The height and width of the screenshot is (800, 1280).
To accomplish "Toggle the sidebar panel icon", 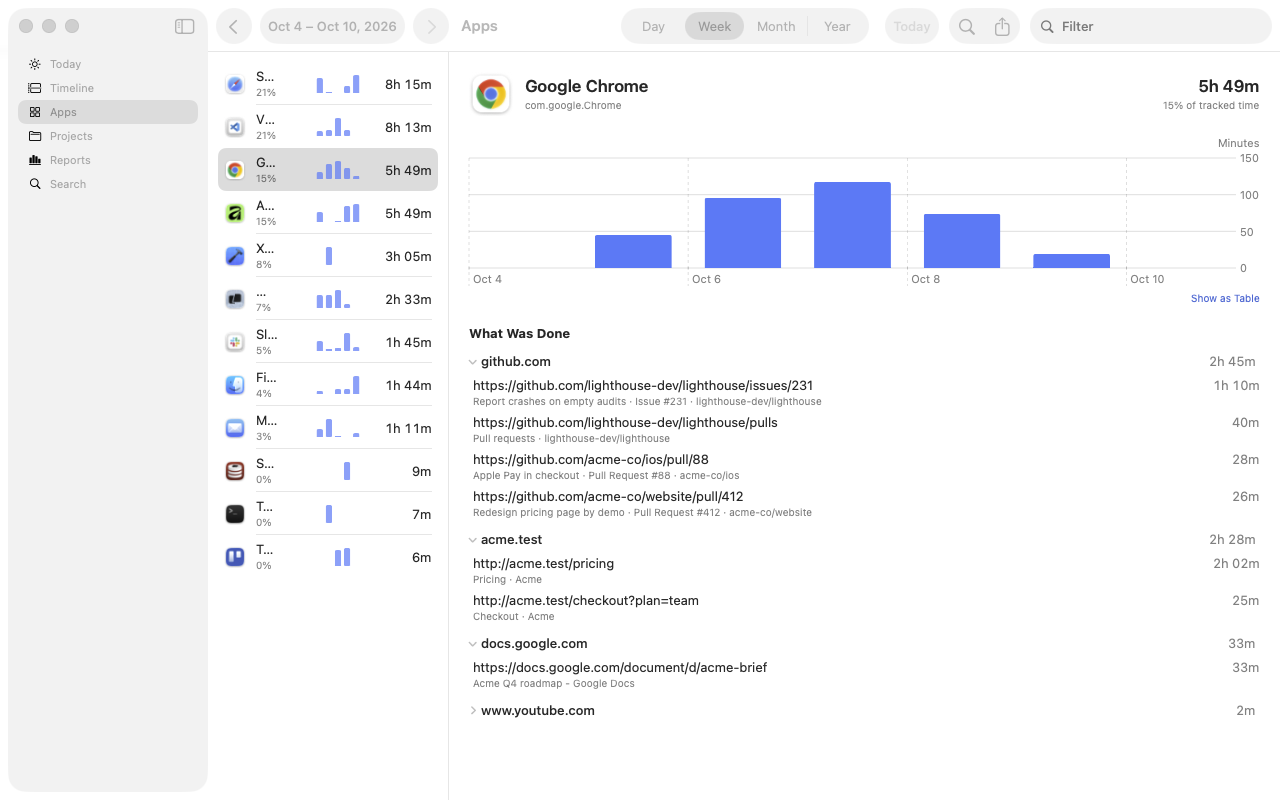I will pos(184,26).
